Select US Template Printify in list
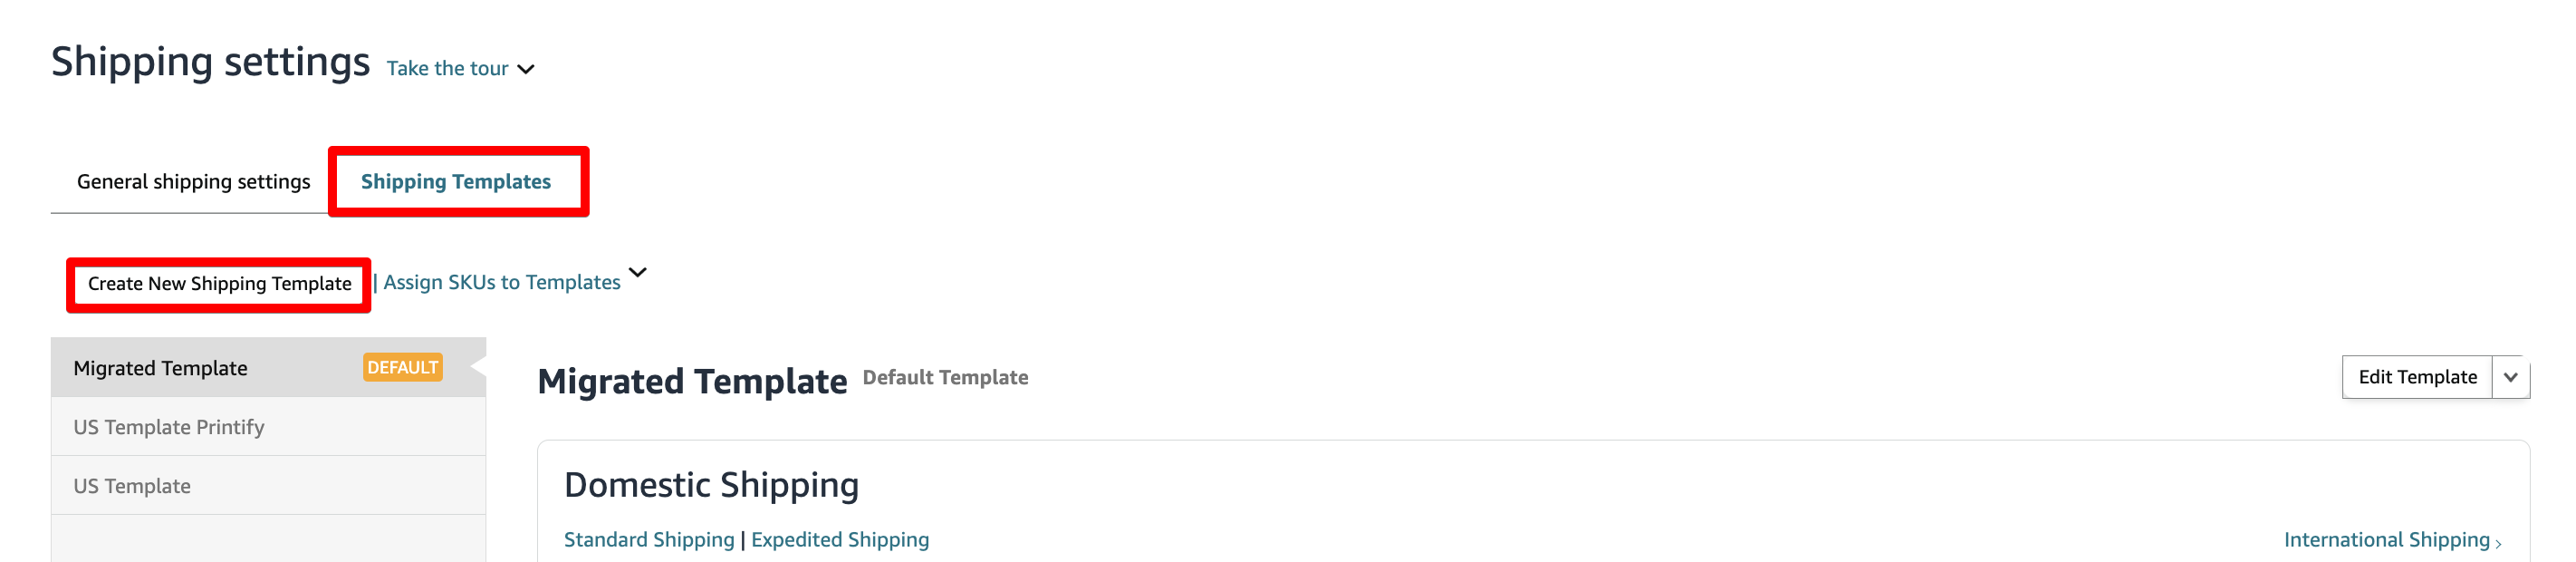The image size is (2576, 562). click(168, 427)
